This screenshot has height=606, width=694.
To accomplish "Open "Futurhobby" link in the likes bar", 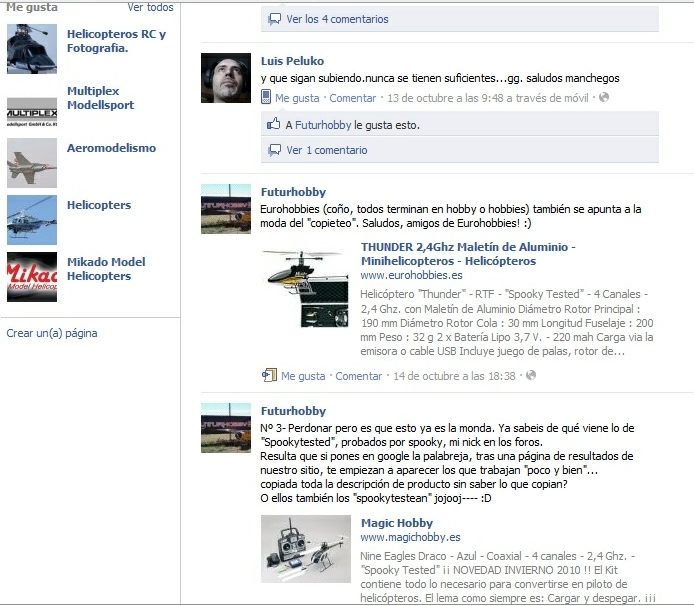I will [323, 125].
